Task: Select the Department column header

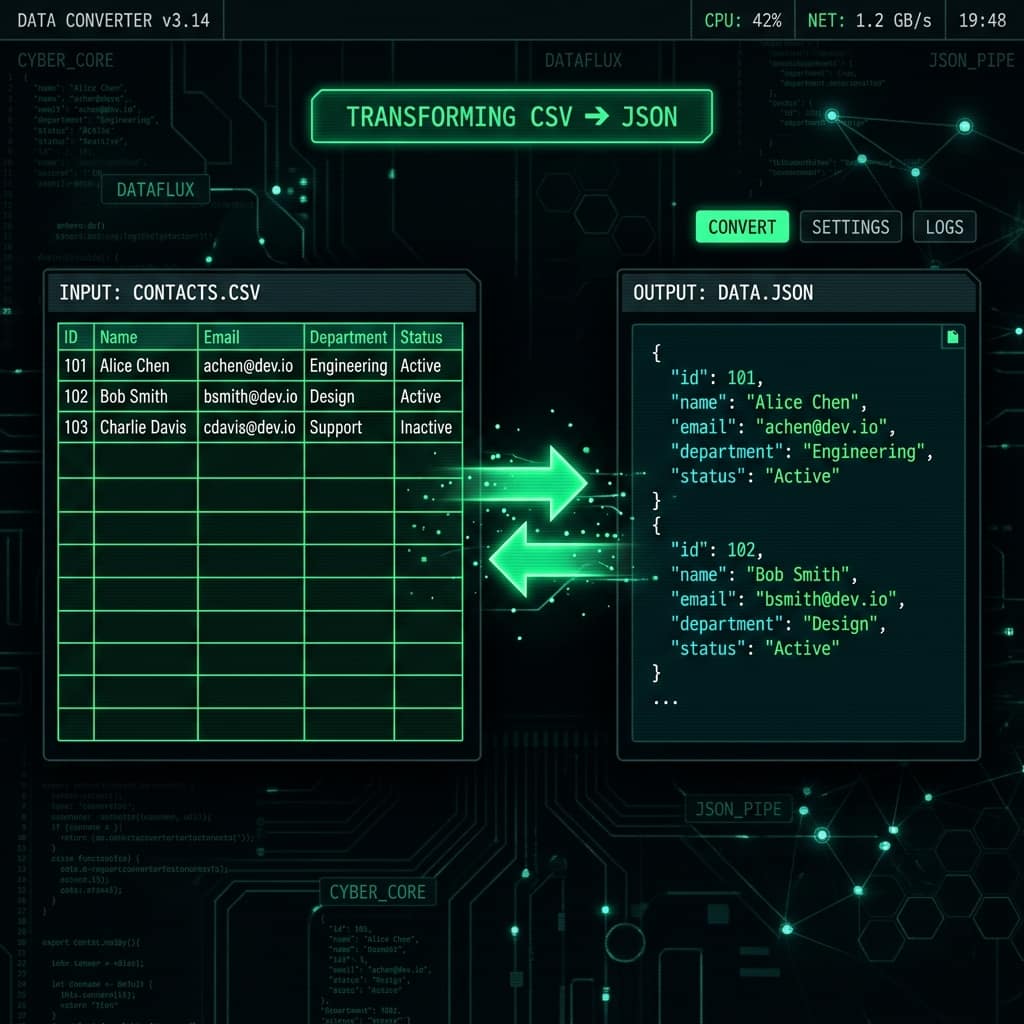Action: (349, 337)
